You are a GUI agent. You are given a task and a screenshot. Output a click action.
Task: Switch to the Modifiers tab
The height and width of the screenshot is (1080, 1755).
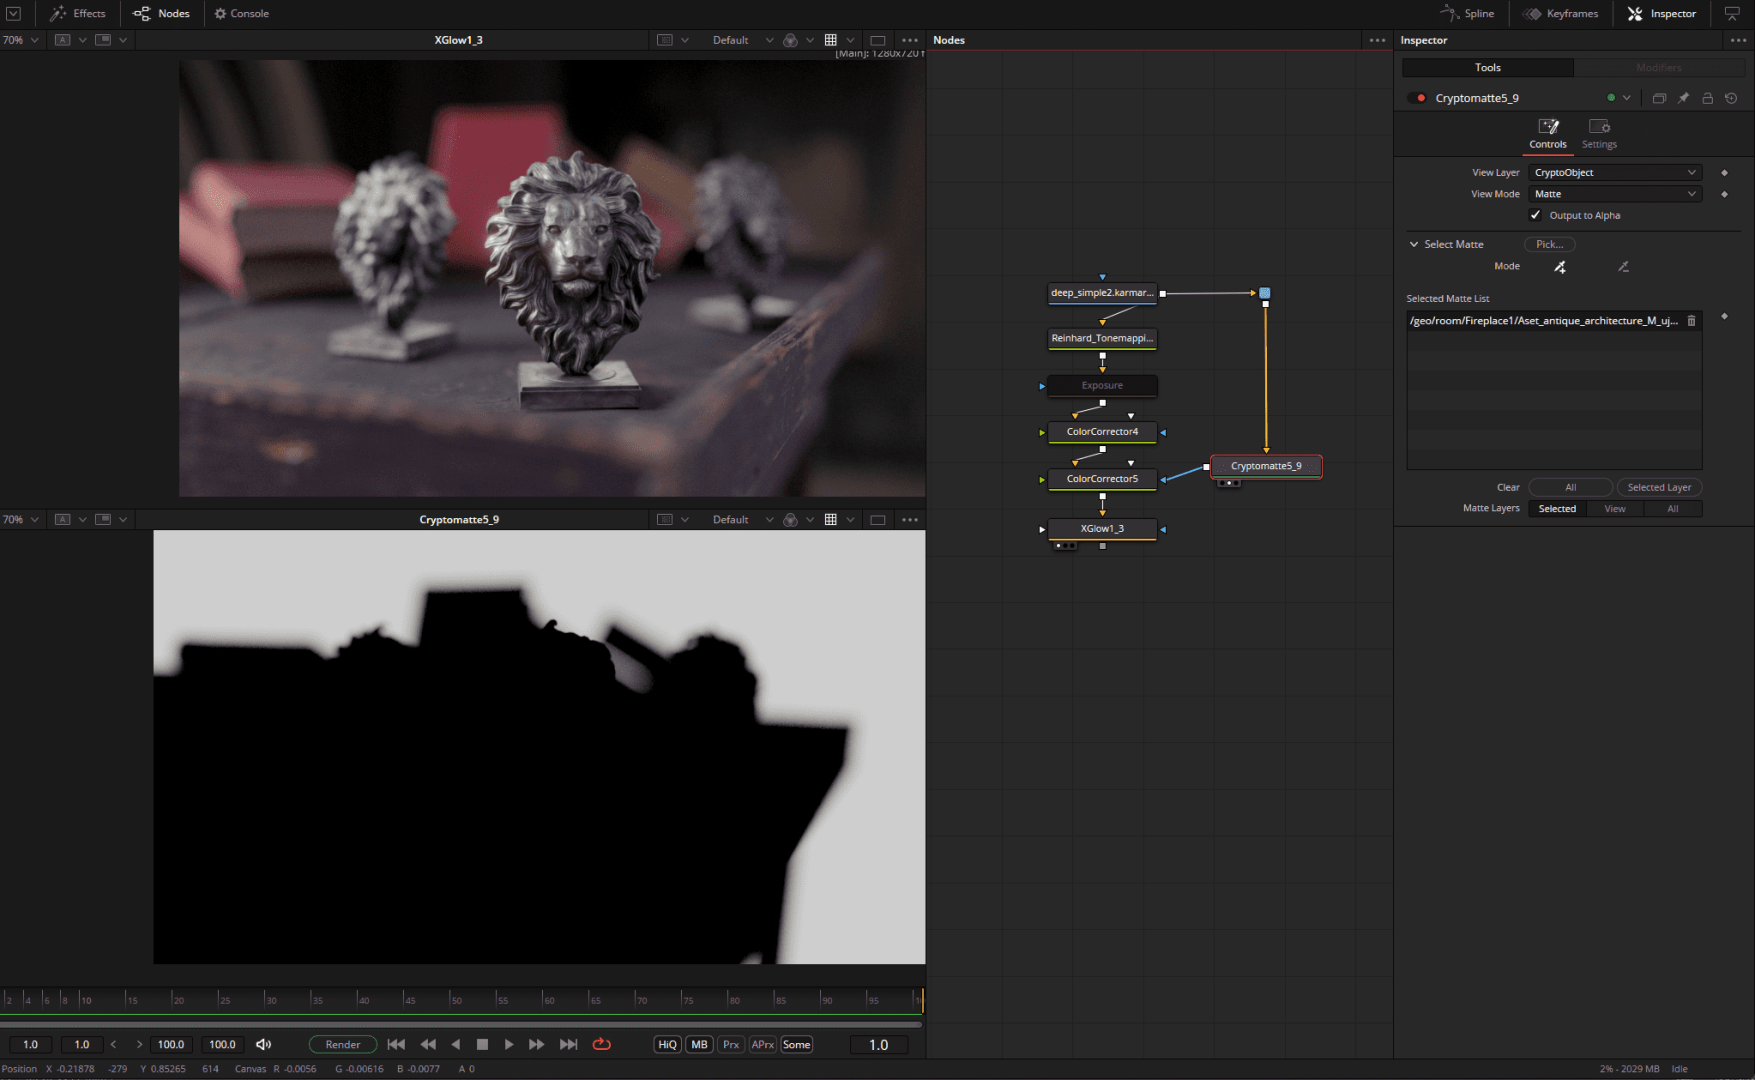1660,67
